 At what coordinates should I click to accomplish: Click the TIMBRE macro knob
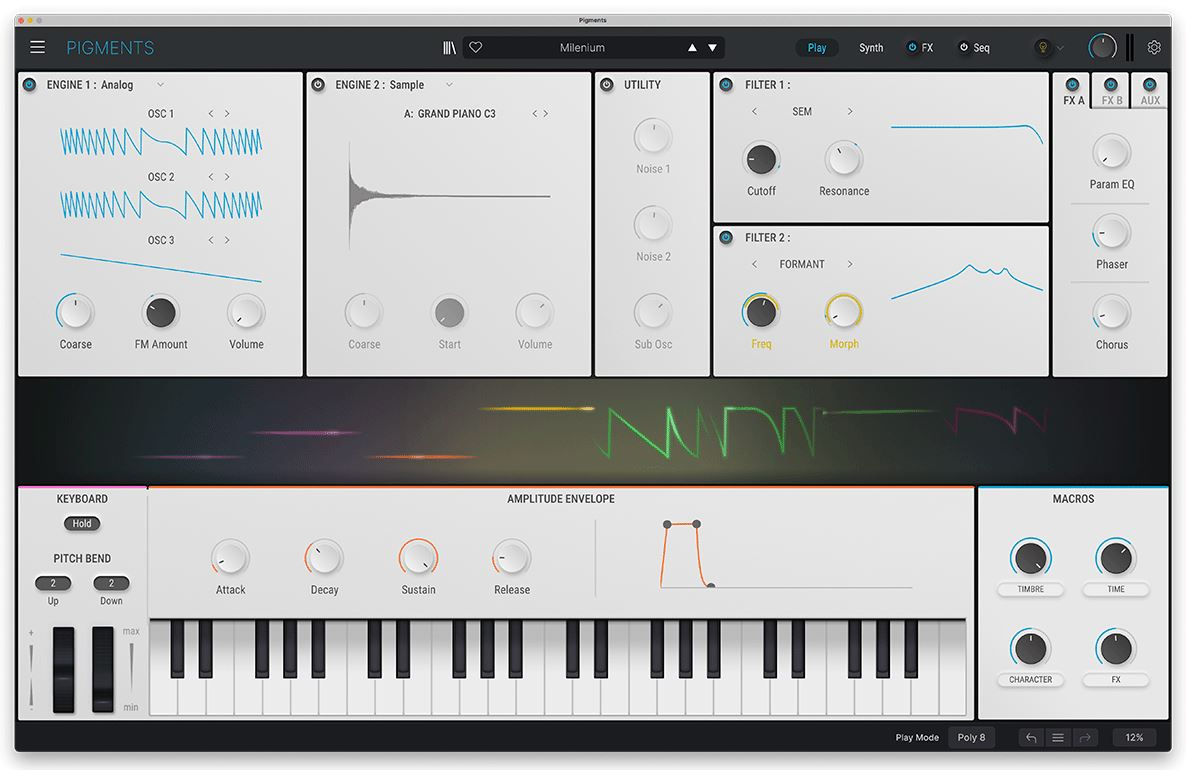1030,558
